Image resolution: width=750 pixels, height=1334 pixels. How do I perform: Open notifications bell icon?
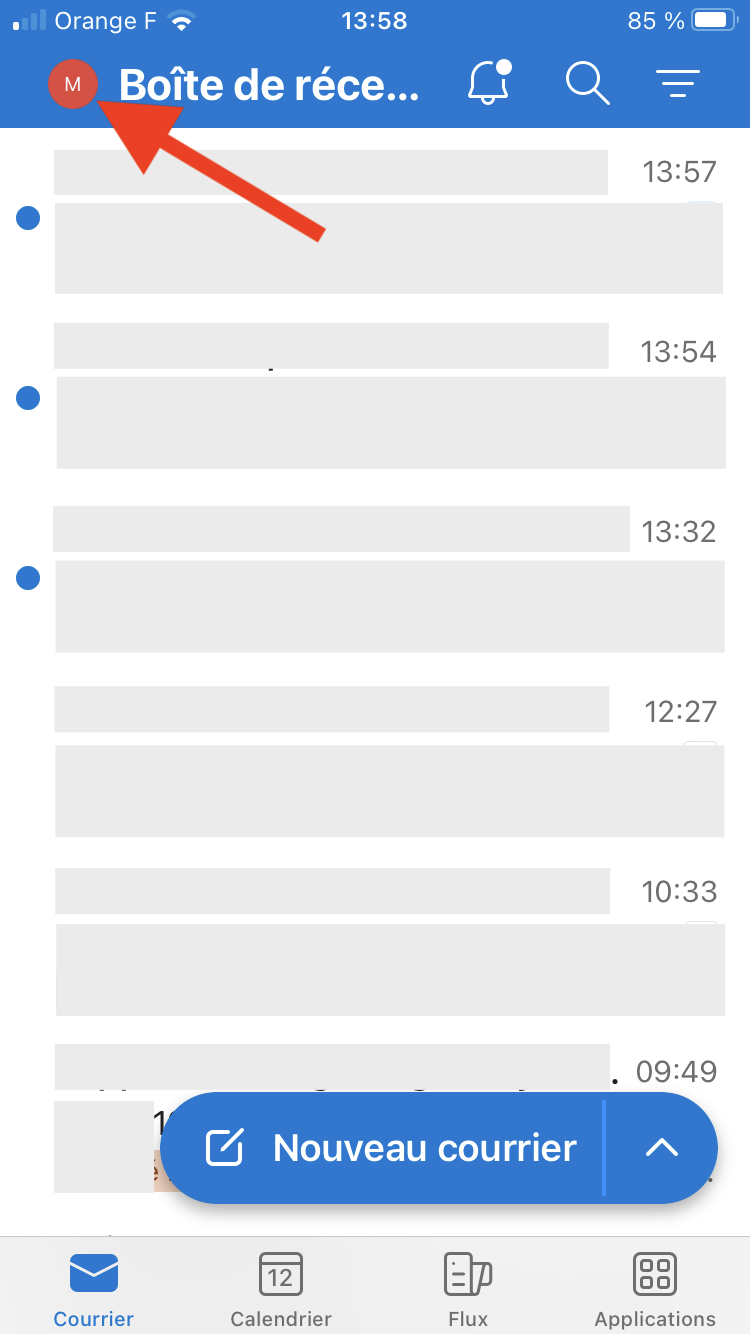(x=490, y=82)
